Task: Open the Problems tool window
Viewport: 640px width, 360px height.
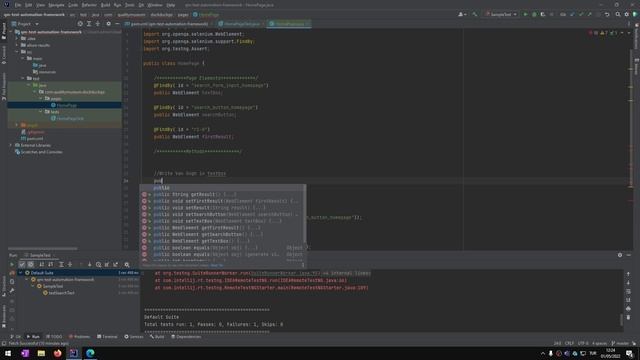Action: coord(79,337)
